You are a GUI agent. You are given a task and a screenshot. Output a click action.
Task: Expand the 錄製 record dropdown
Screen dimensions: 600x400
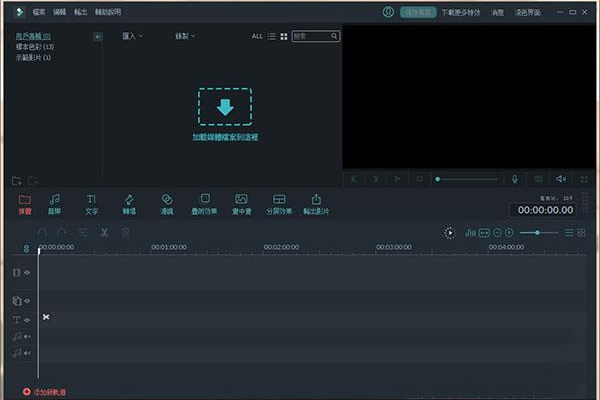(x=185, y=36)
